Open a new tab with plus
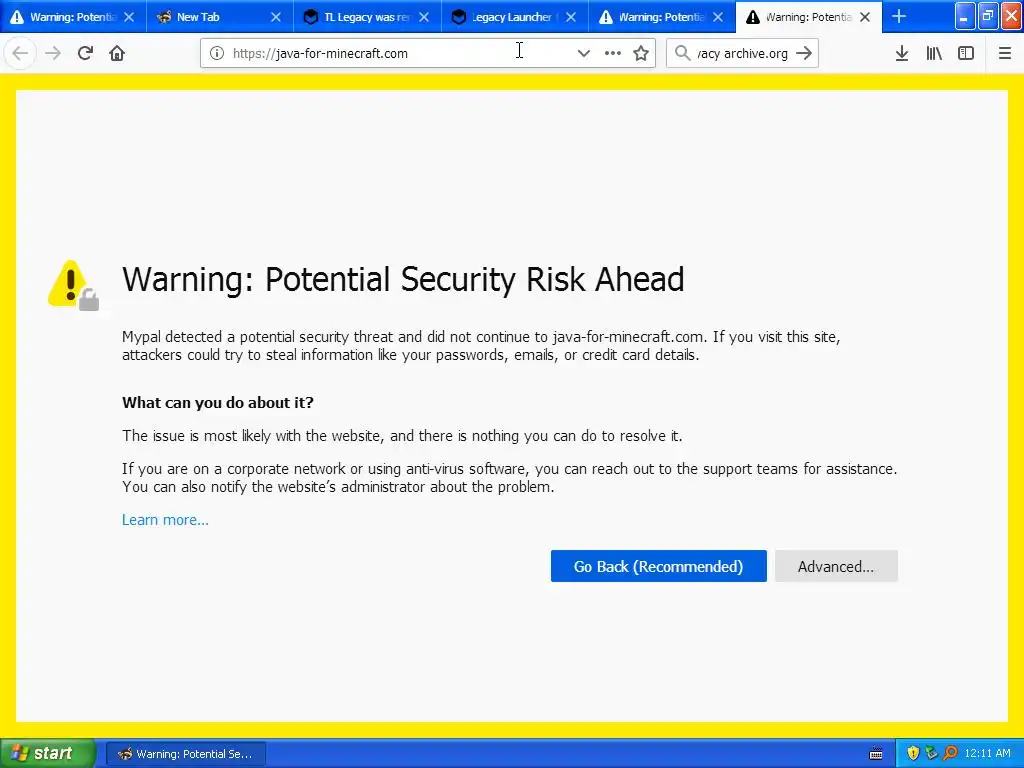This screenshot has height=768, width=1024. click(x=899, y=17)
